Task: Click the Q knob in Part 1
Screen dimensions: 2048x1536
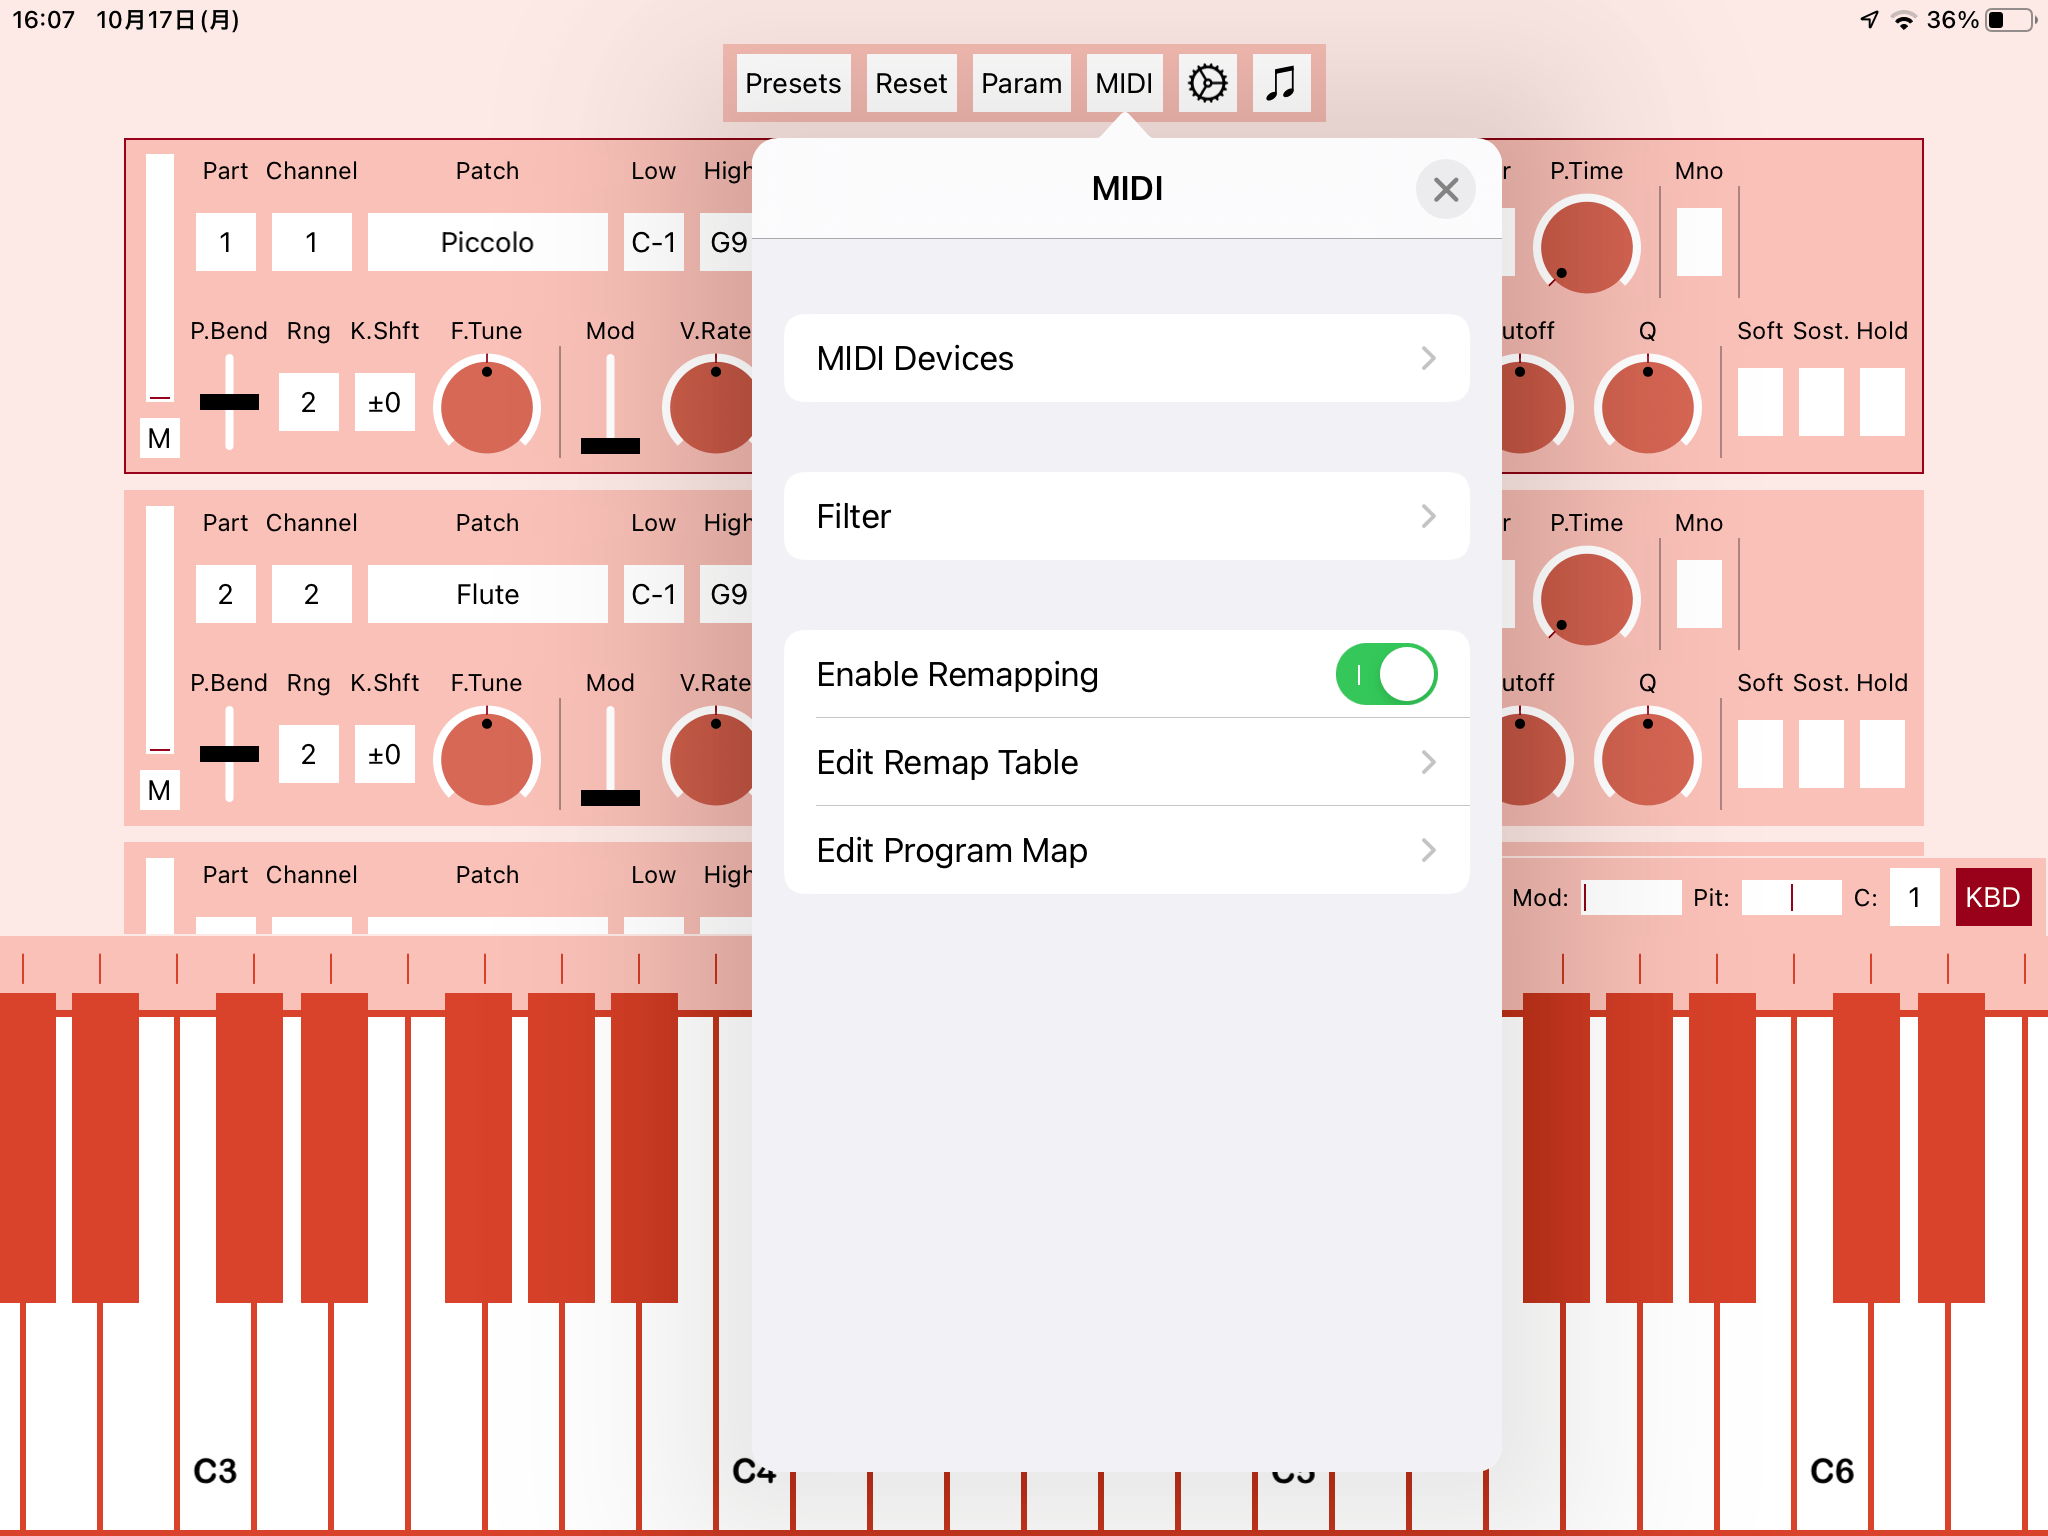Action: tap(1647, 407)
